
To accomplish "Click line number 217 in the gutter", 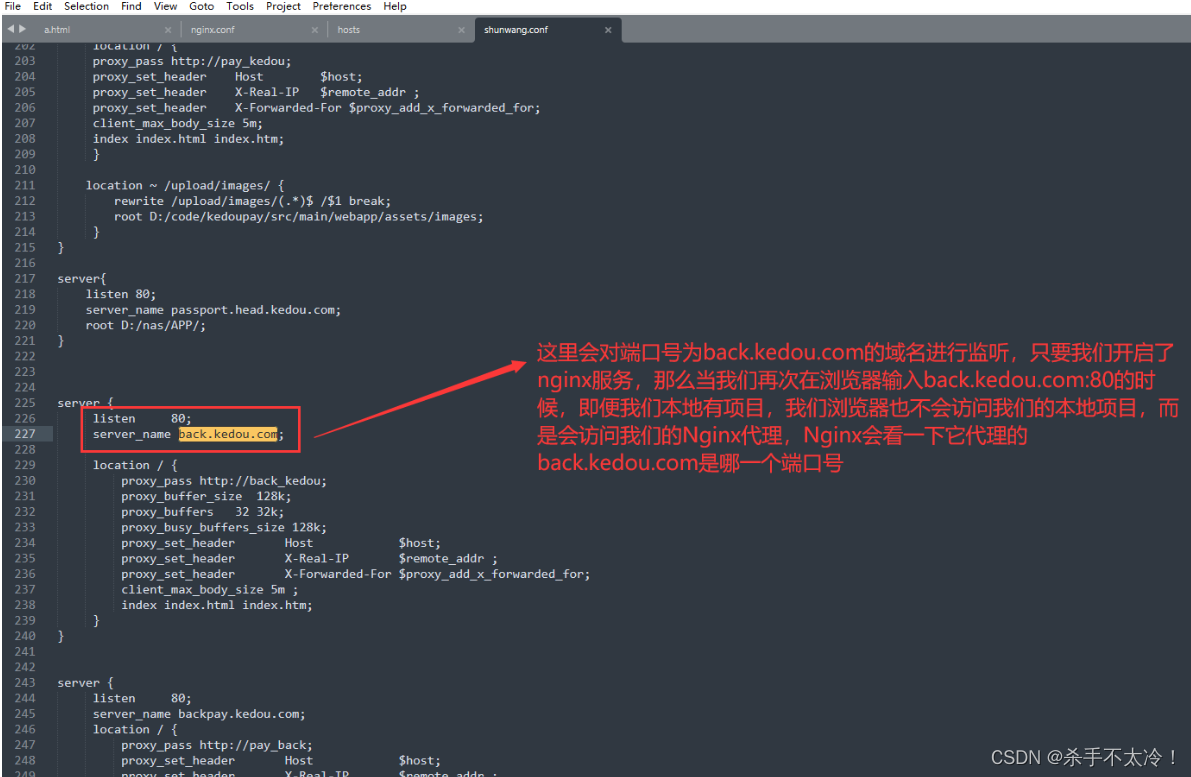I will [x=25, y=279].
